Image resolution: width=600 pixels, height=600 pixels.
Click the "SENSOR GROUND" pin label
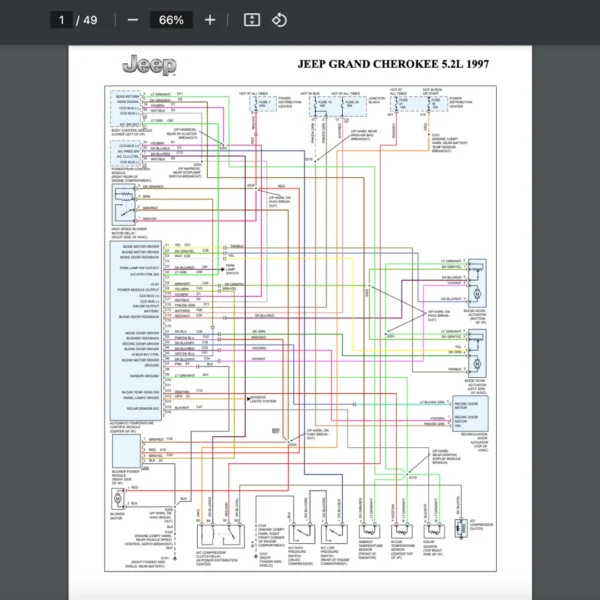(144, 376)
